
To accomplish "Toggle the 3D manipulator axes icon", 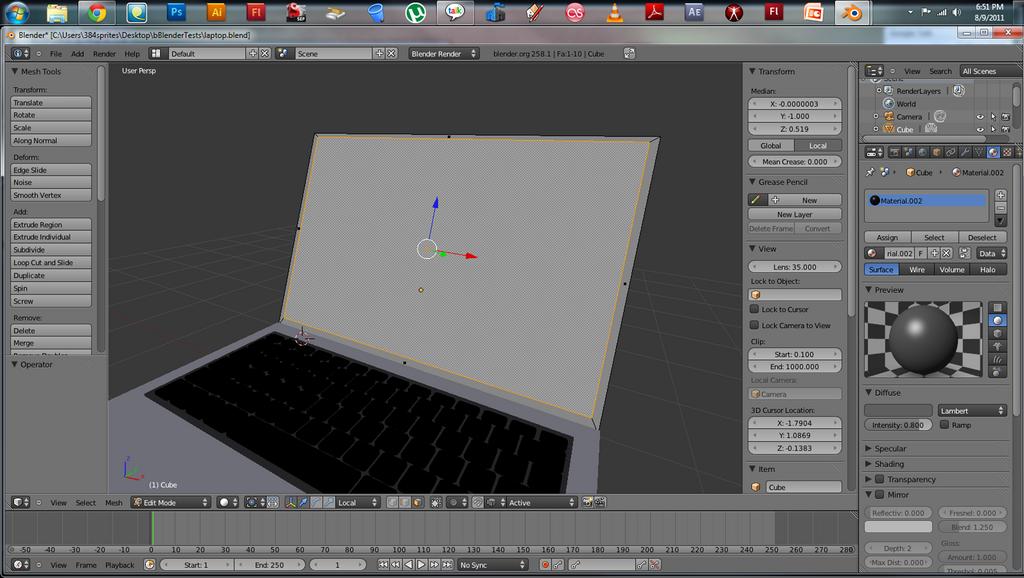I will [291, 502].
